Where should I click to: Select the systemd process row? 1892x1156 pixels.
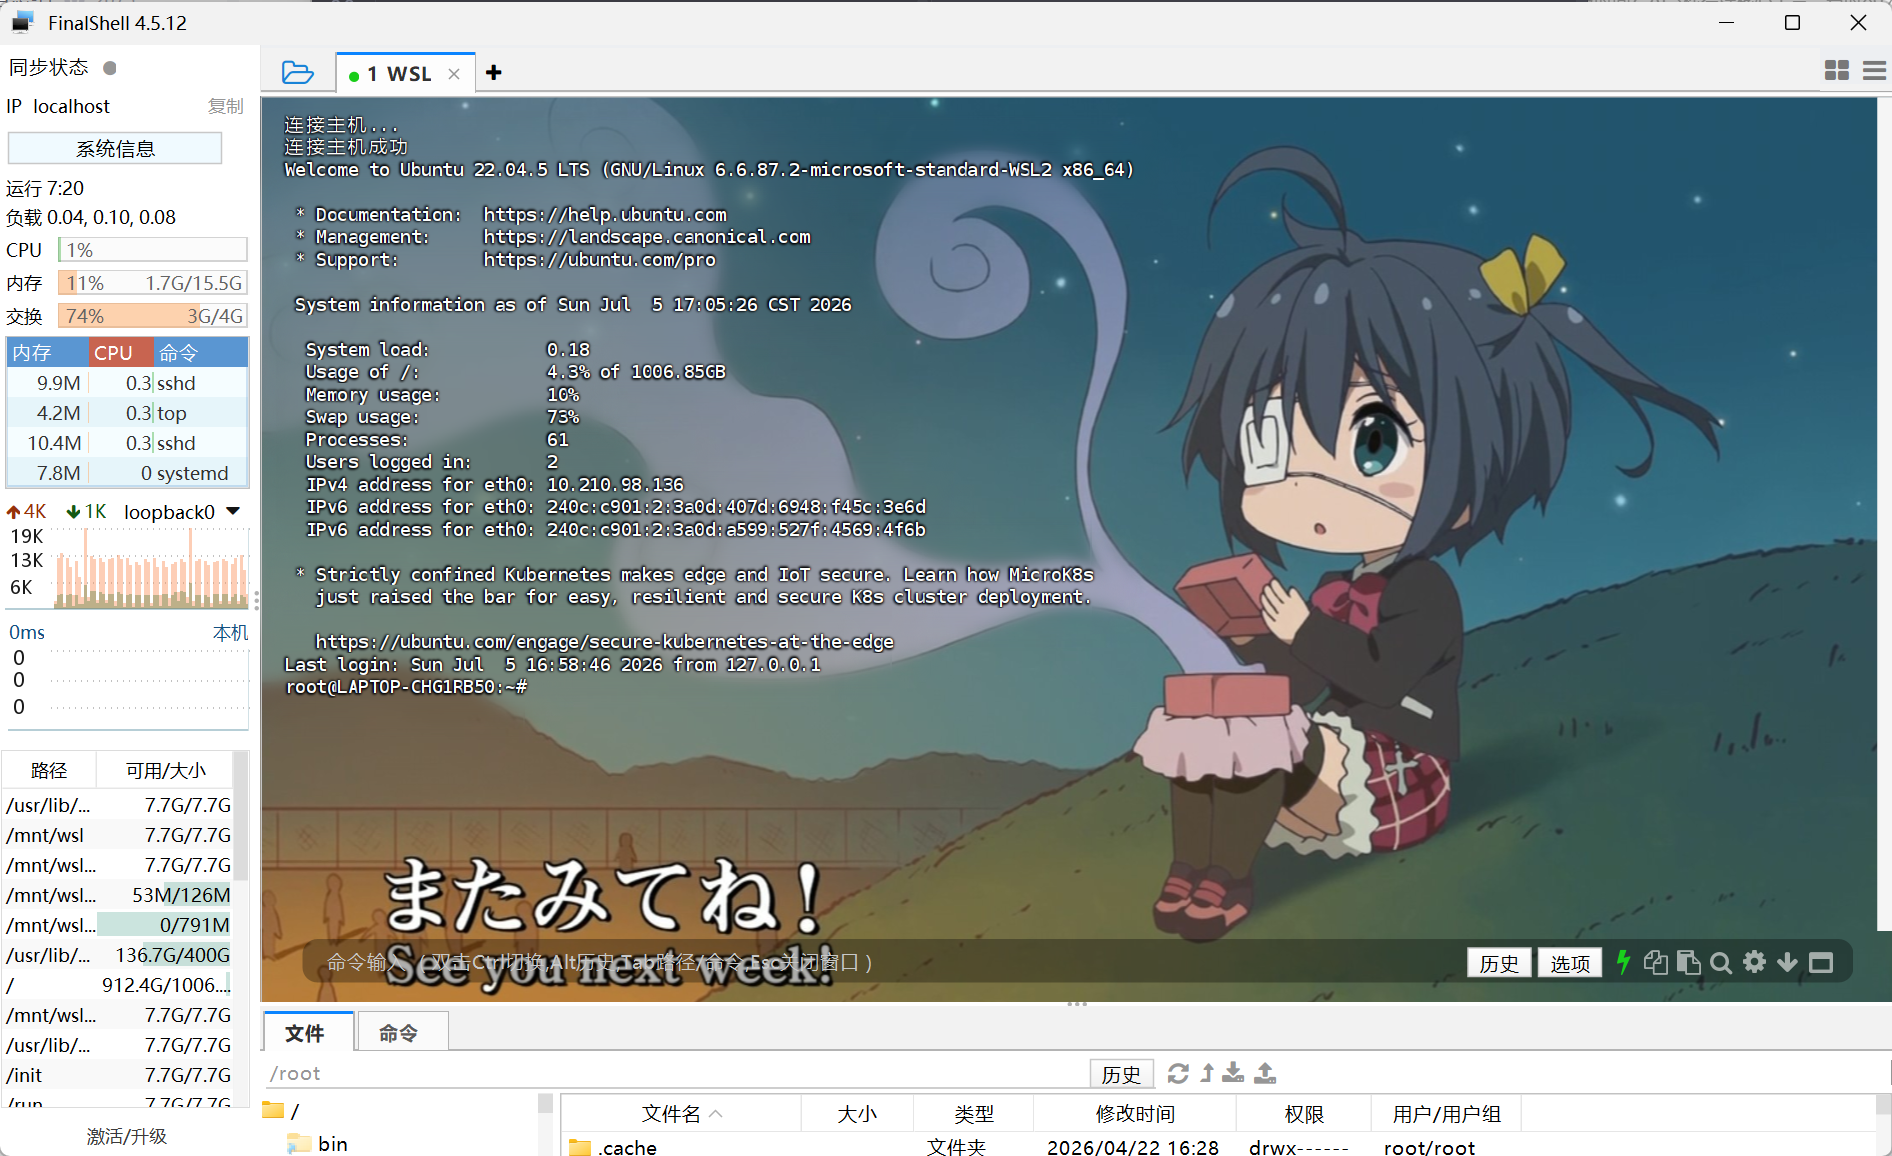coord(127,473)
